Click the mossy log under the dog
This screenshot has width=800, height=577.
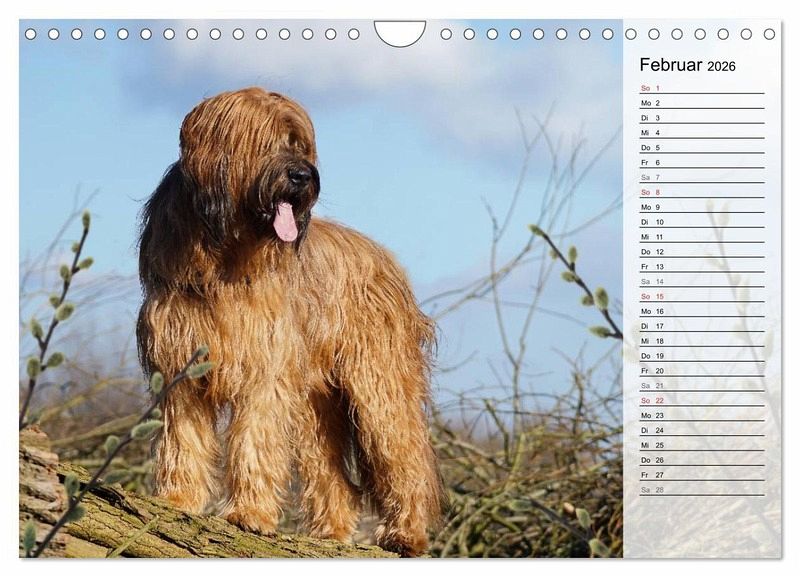[120, 515]
